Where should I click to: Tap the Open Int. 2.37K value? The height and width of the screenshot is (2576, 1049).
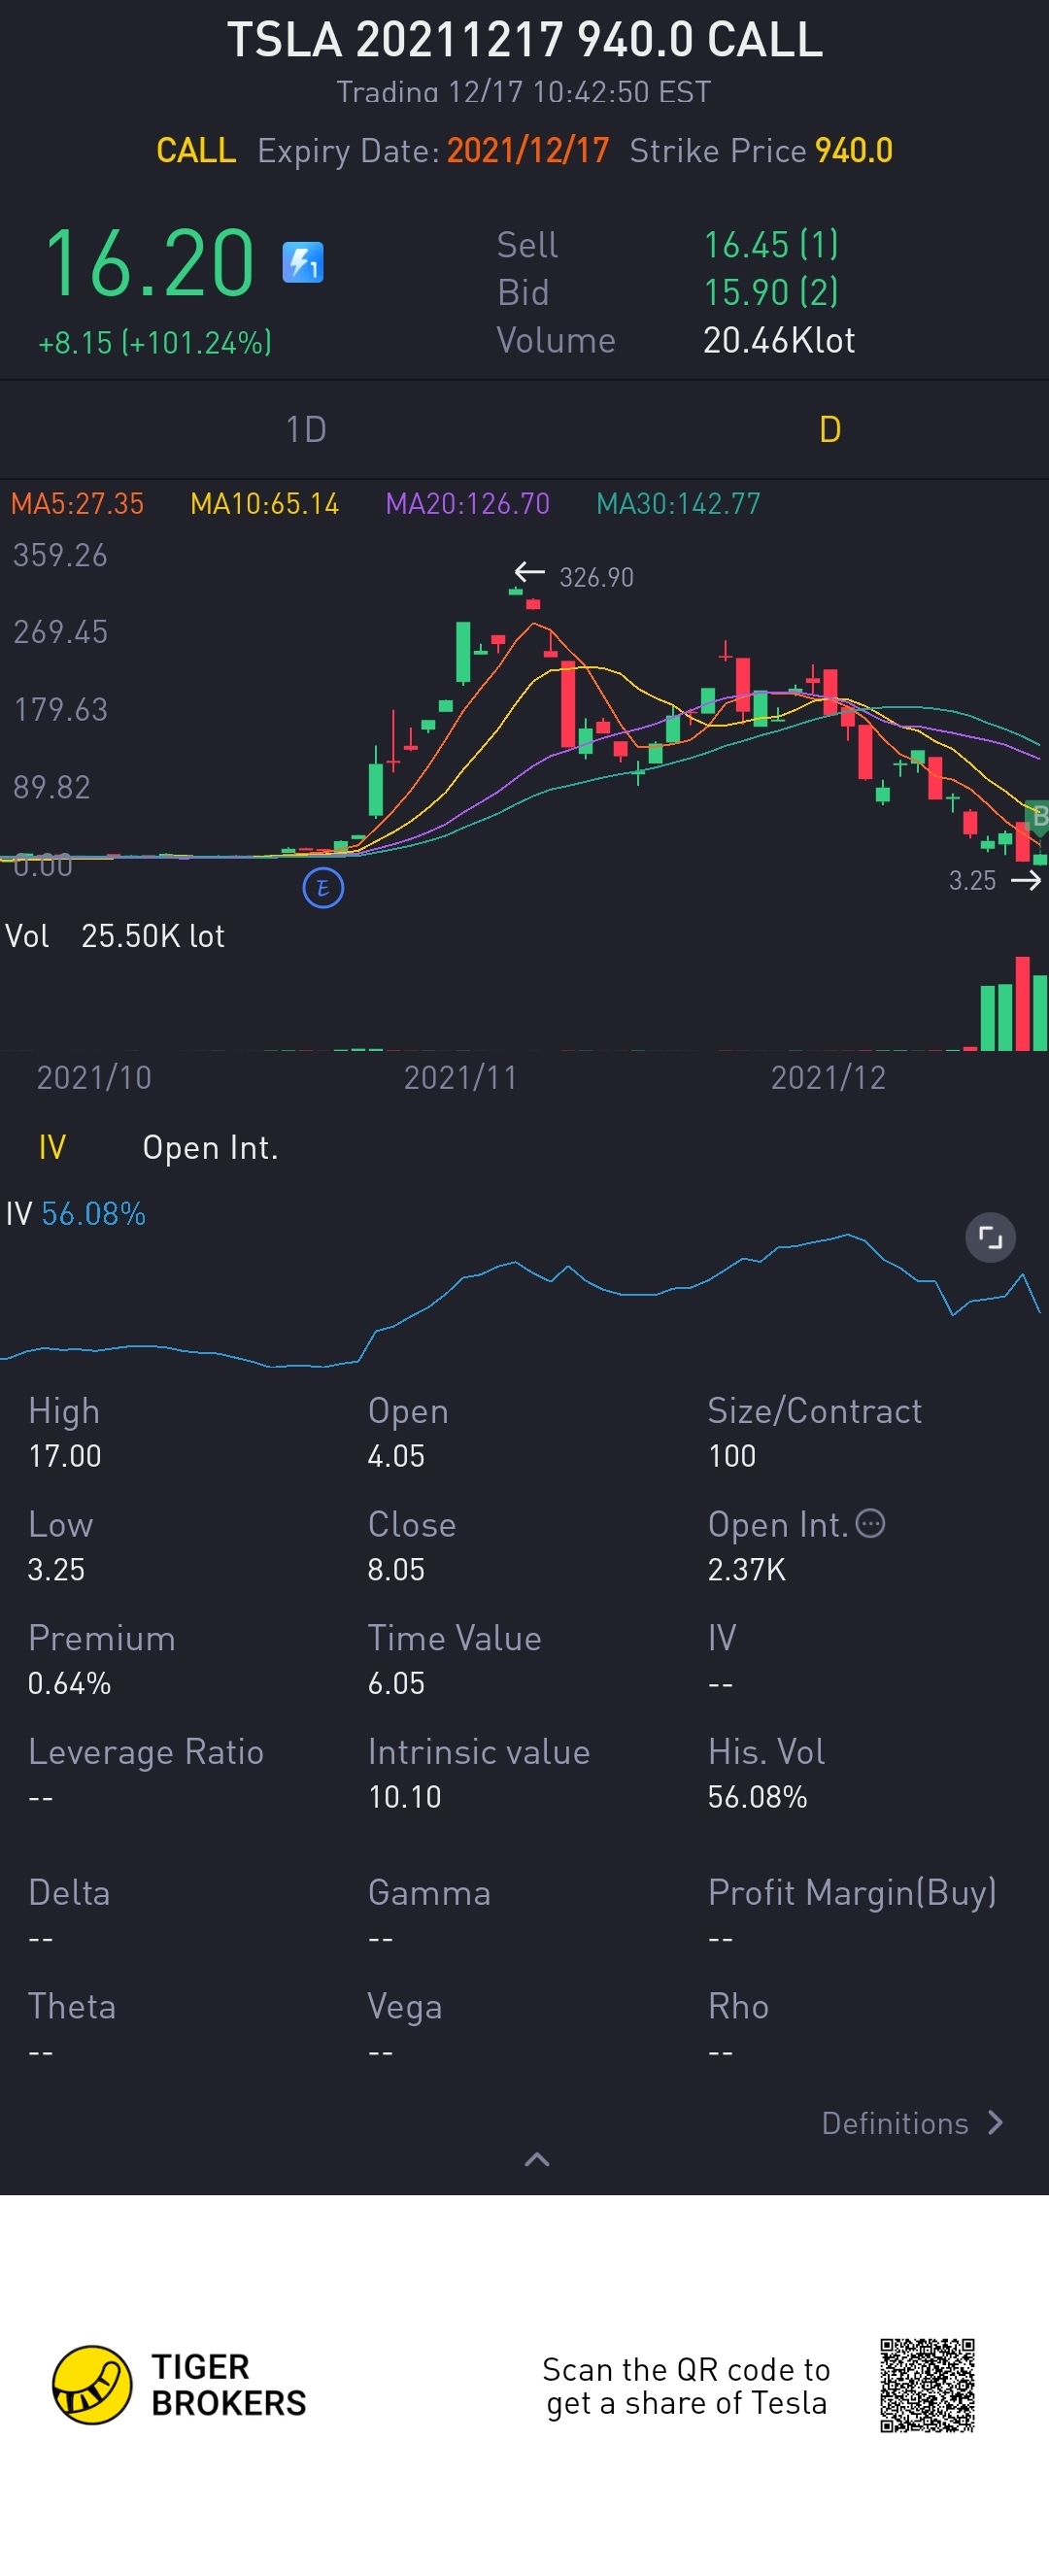pyautogui.click(x=747, y=1570)
